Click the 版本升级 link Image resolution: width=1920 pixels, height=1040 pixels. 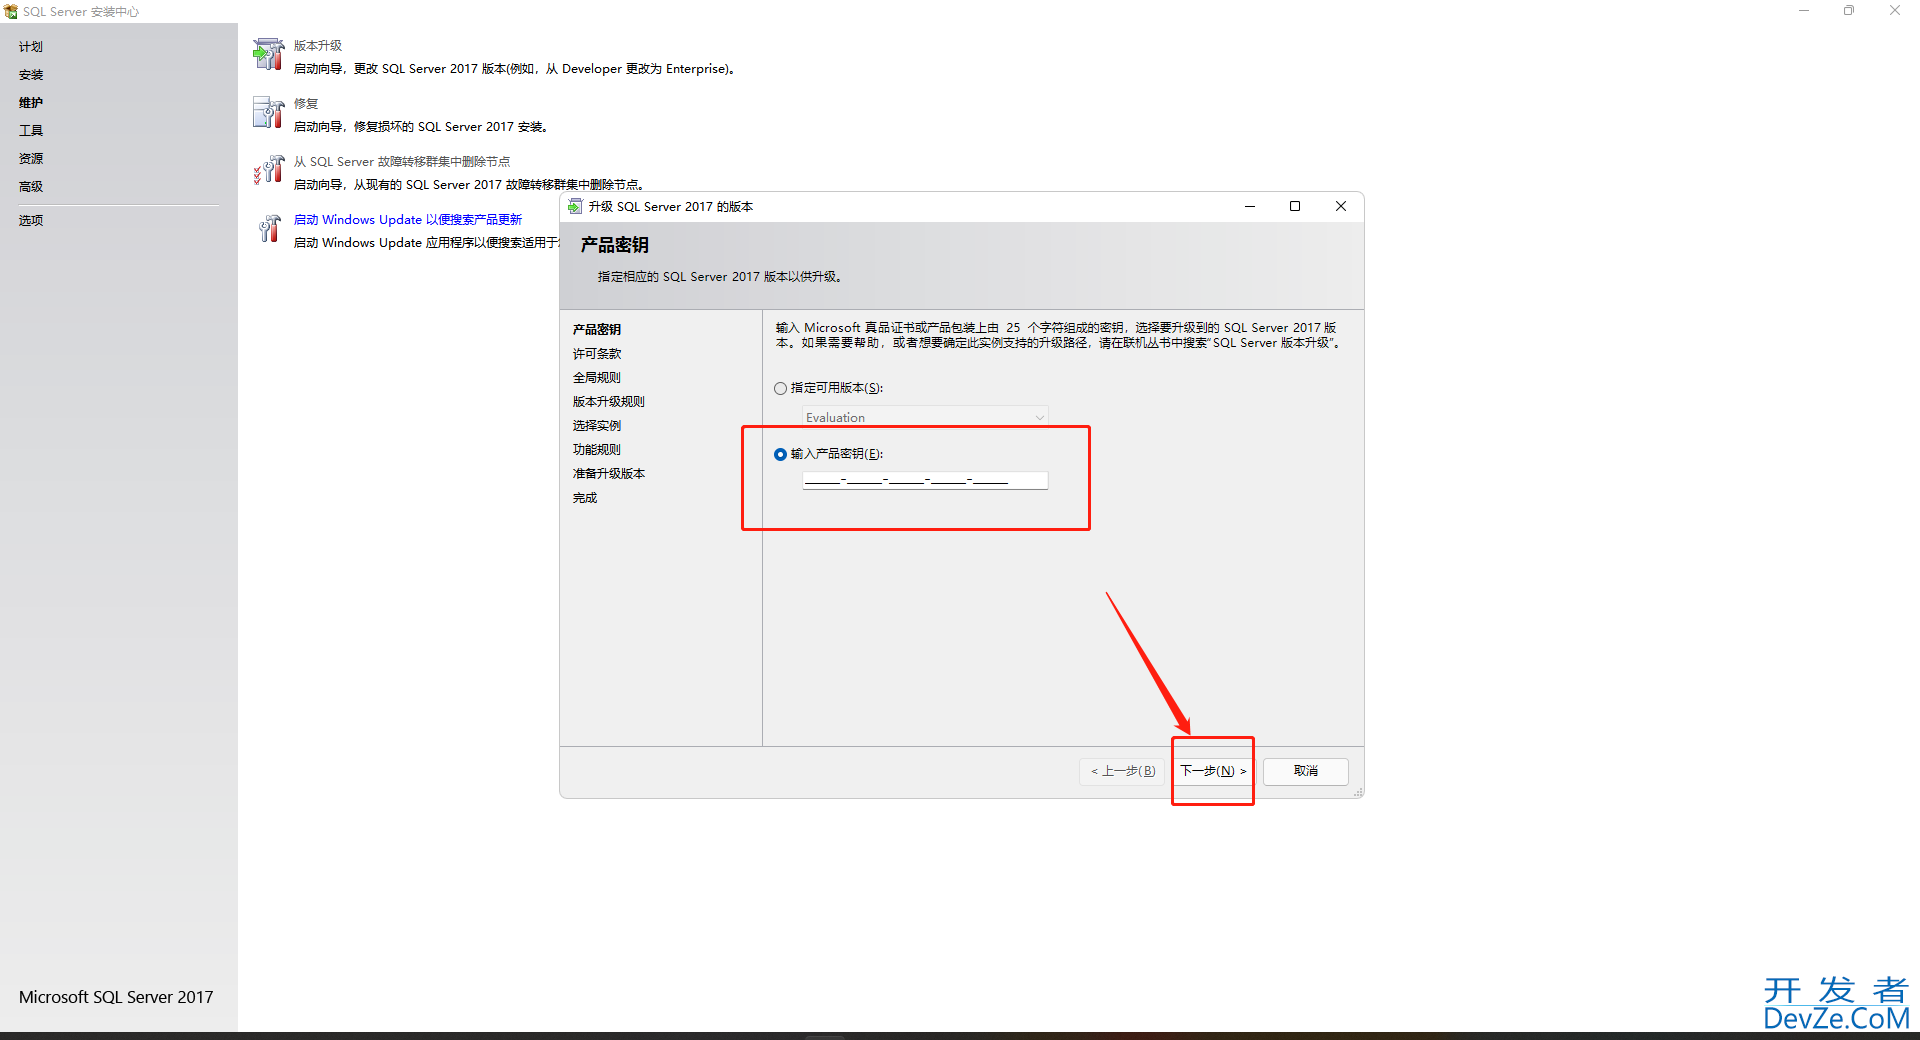click(318, 46)
